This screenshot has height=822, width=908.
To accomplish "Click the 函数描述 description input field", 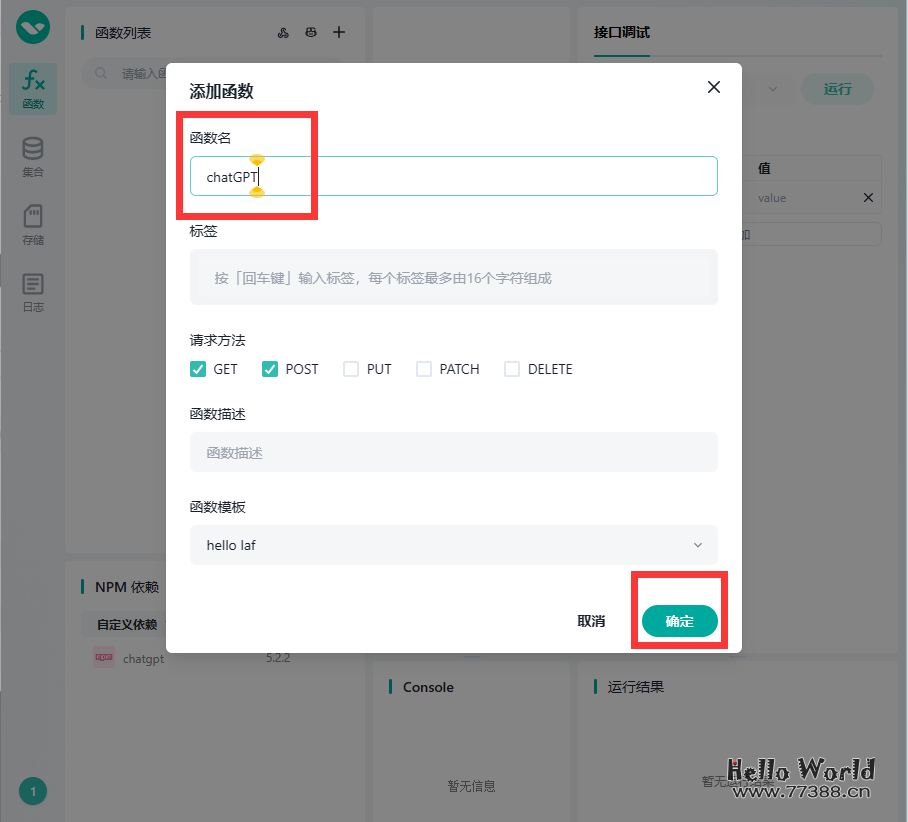I will pyautogui.click(x=455, y=451).
